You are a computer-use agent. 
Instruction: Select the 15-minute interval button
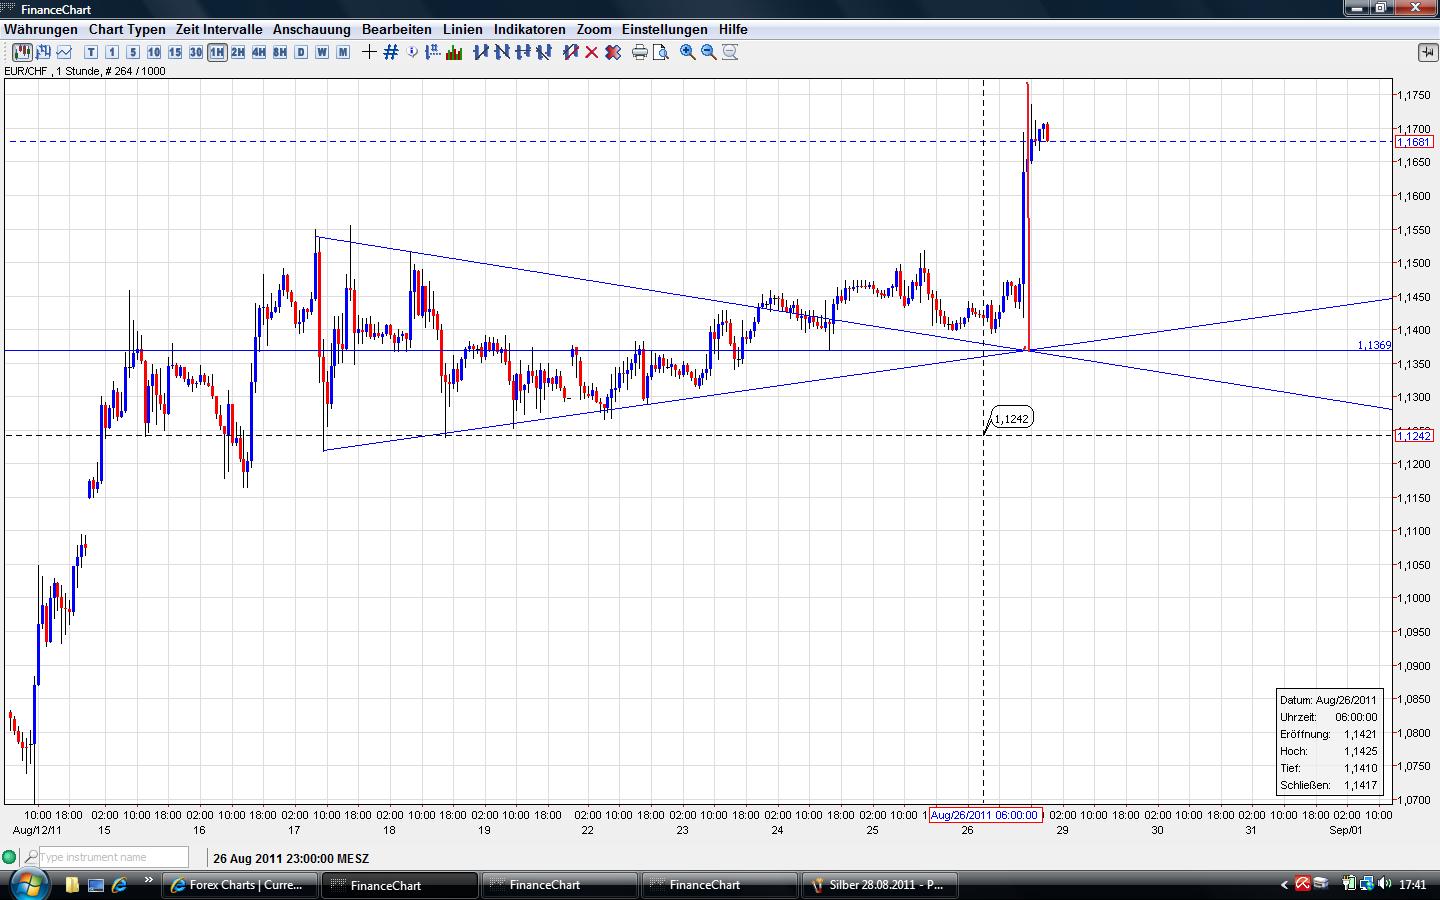click(x=175, y=52)
